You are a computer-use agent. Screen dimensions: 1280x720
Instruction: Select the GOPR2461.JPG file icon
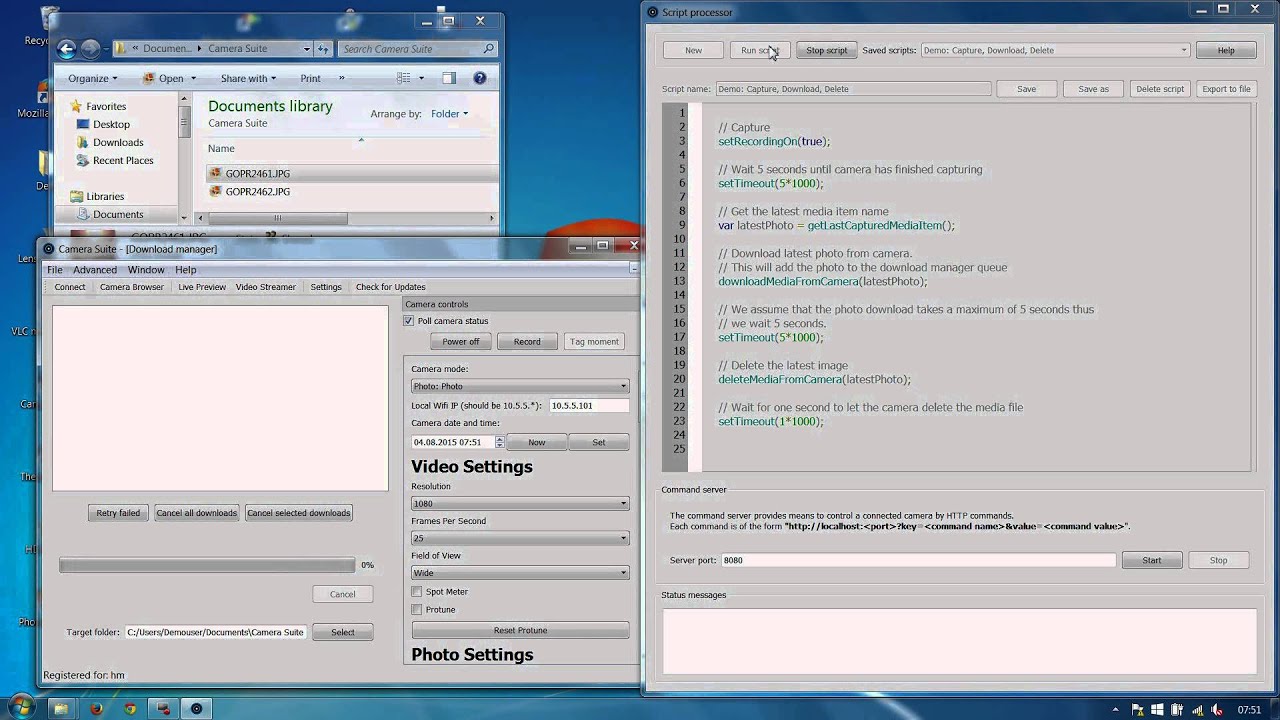(x=215, y=173)
